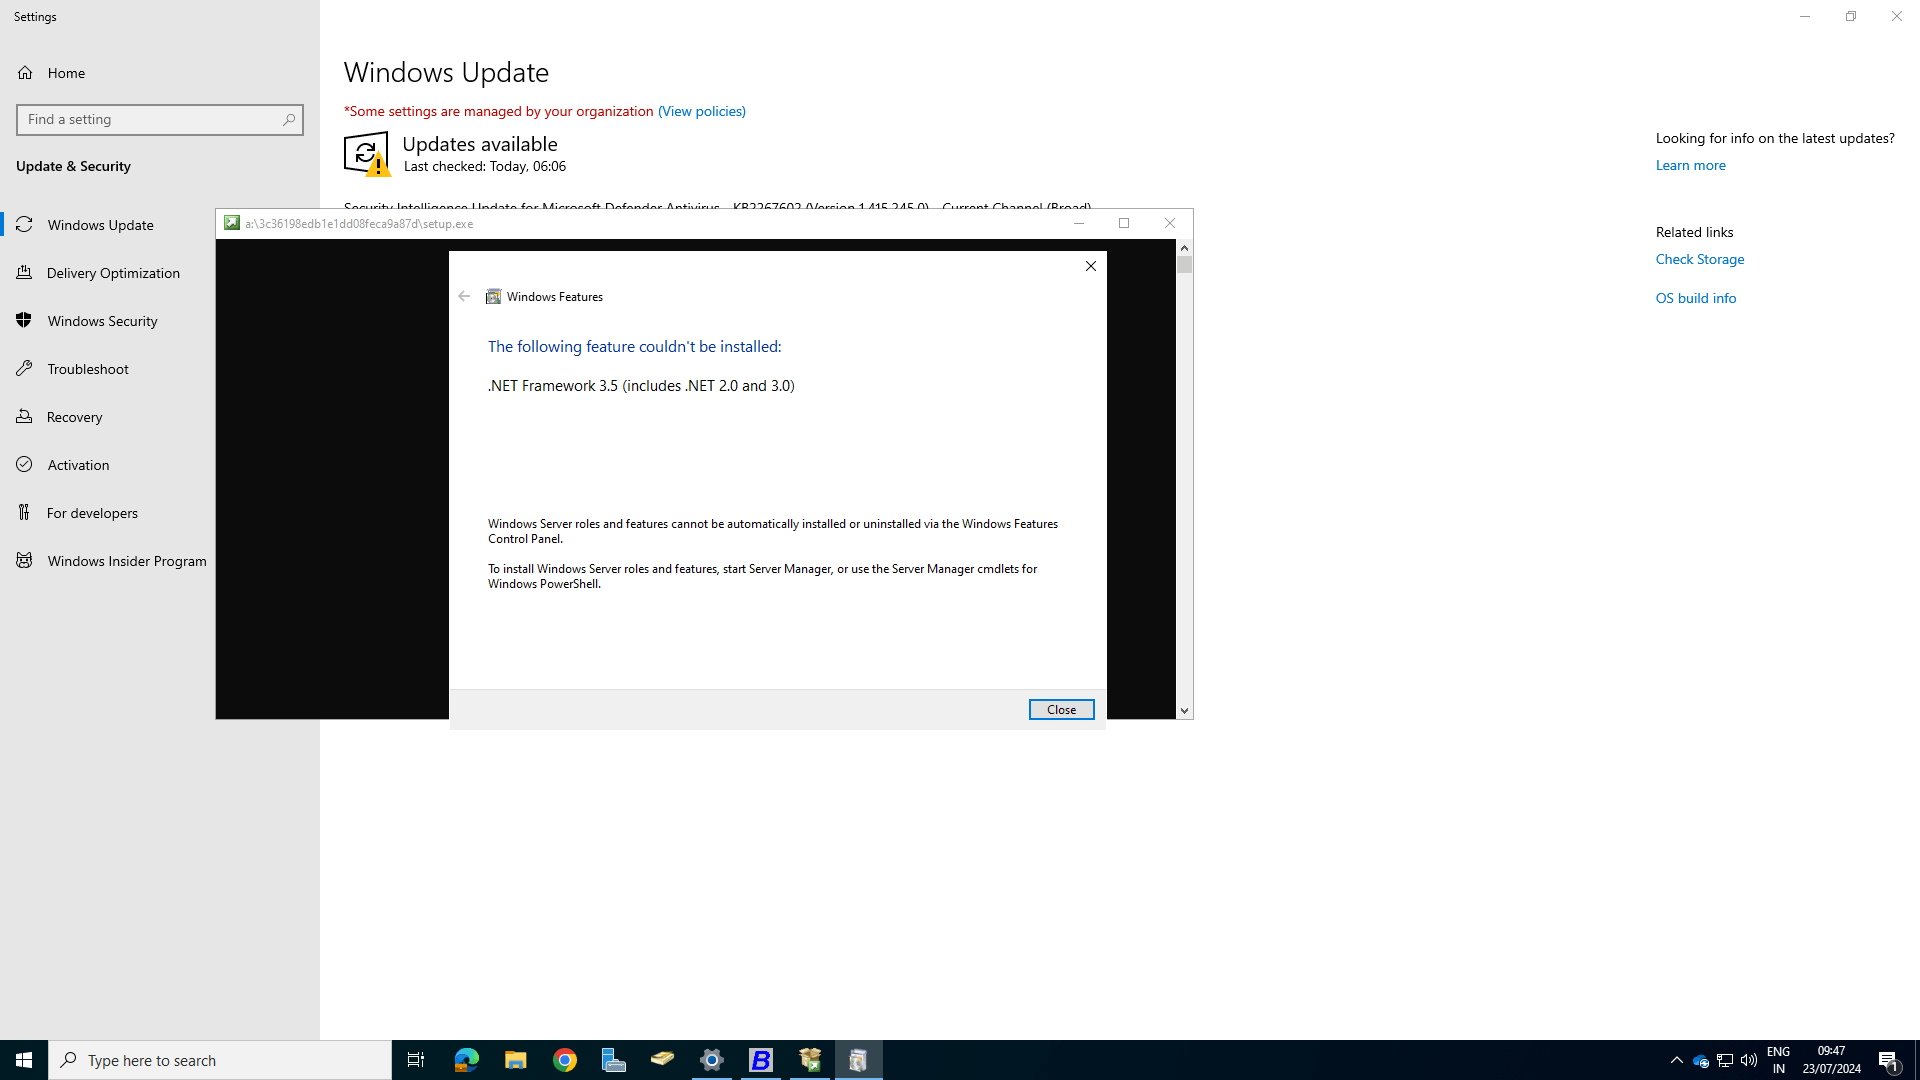Open the Windows Start menu
The image size is (1920, 1080).
(24, 1060)
